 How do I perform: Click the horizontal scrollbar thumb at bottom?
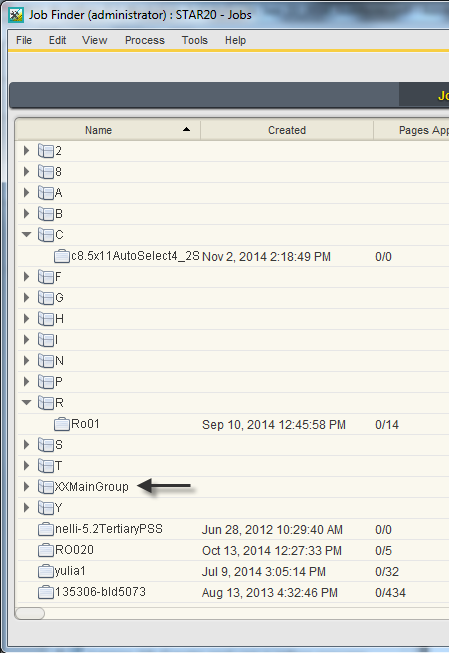(x=30, y=613)
